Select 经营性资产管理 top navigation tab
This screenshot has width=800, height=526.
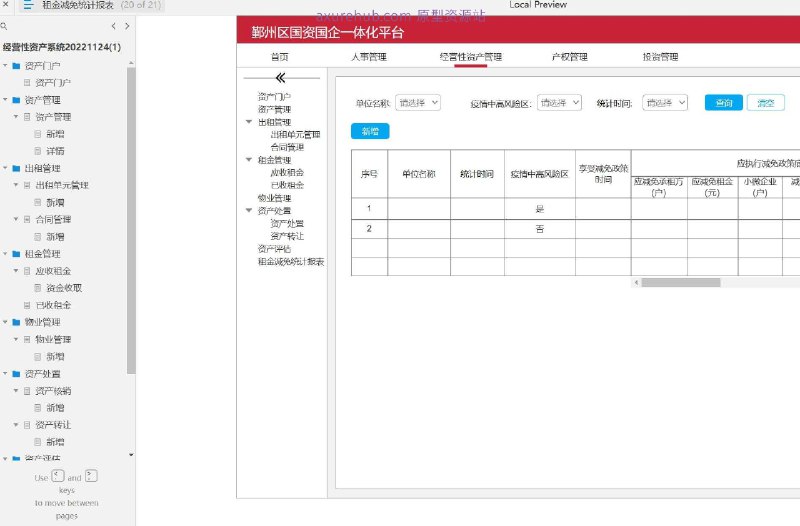(x=470, y=57)
